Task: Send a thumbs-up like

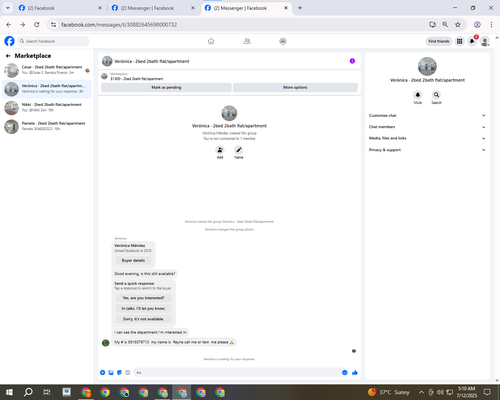Action: tap(355, 372)
